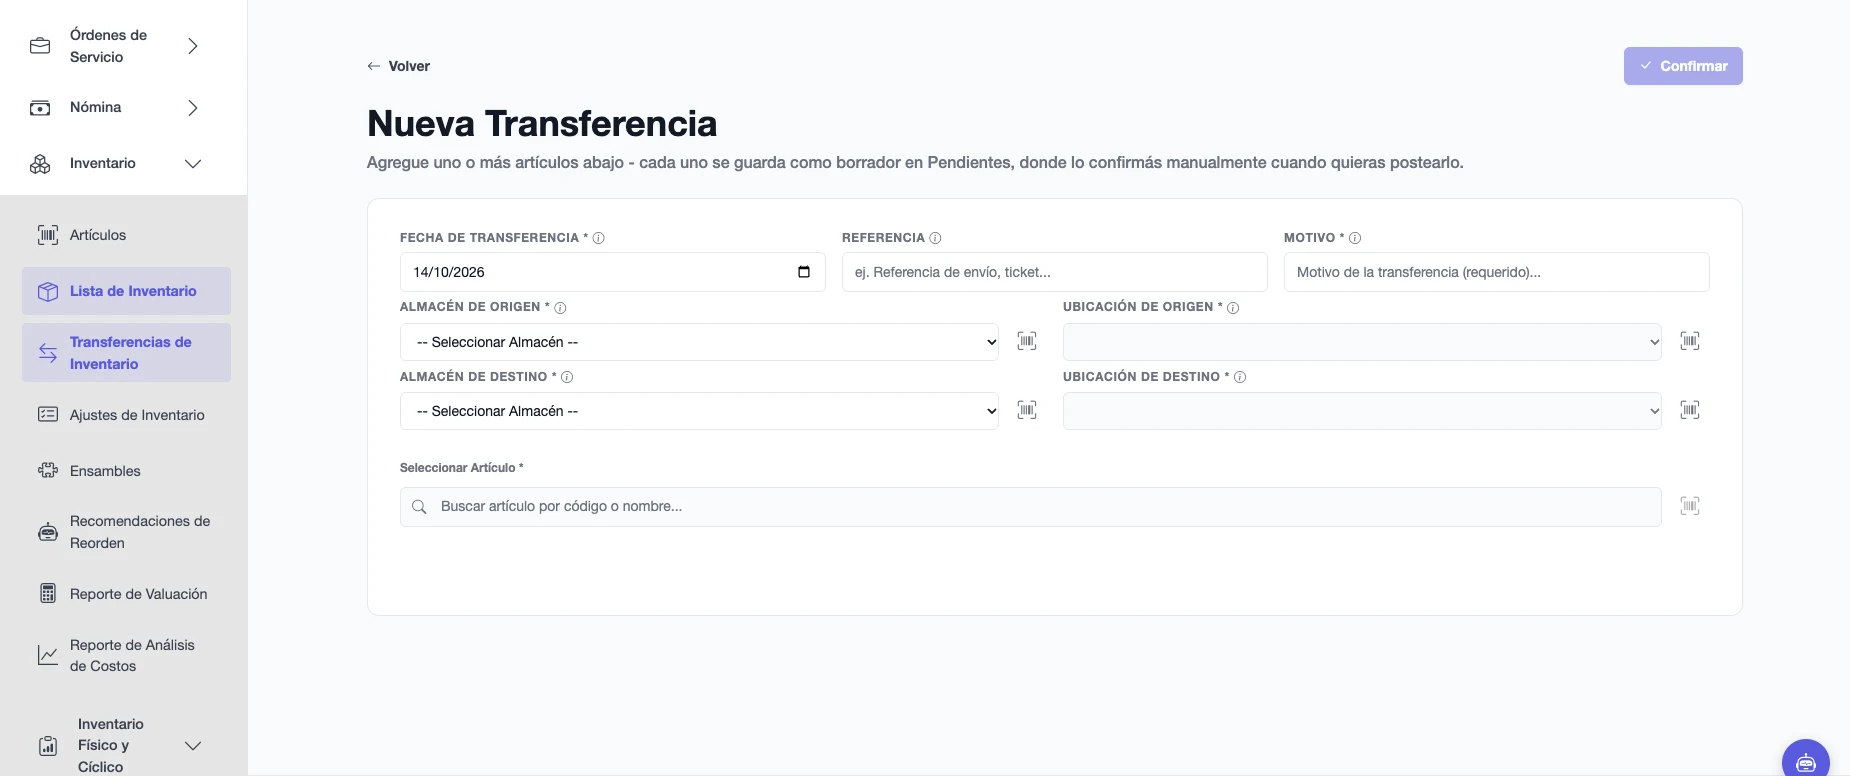Scan barcode for Seleccionar Artículo
This screenshot has width=1850, height=776.
tap(1690, 506)
